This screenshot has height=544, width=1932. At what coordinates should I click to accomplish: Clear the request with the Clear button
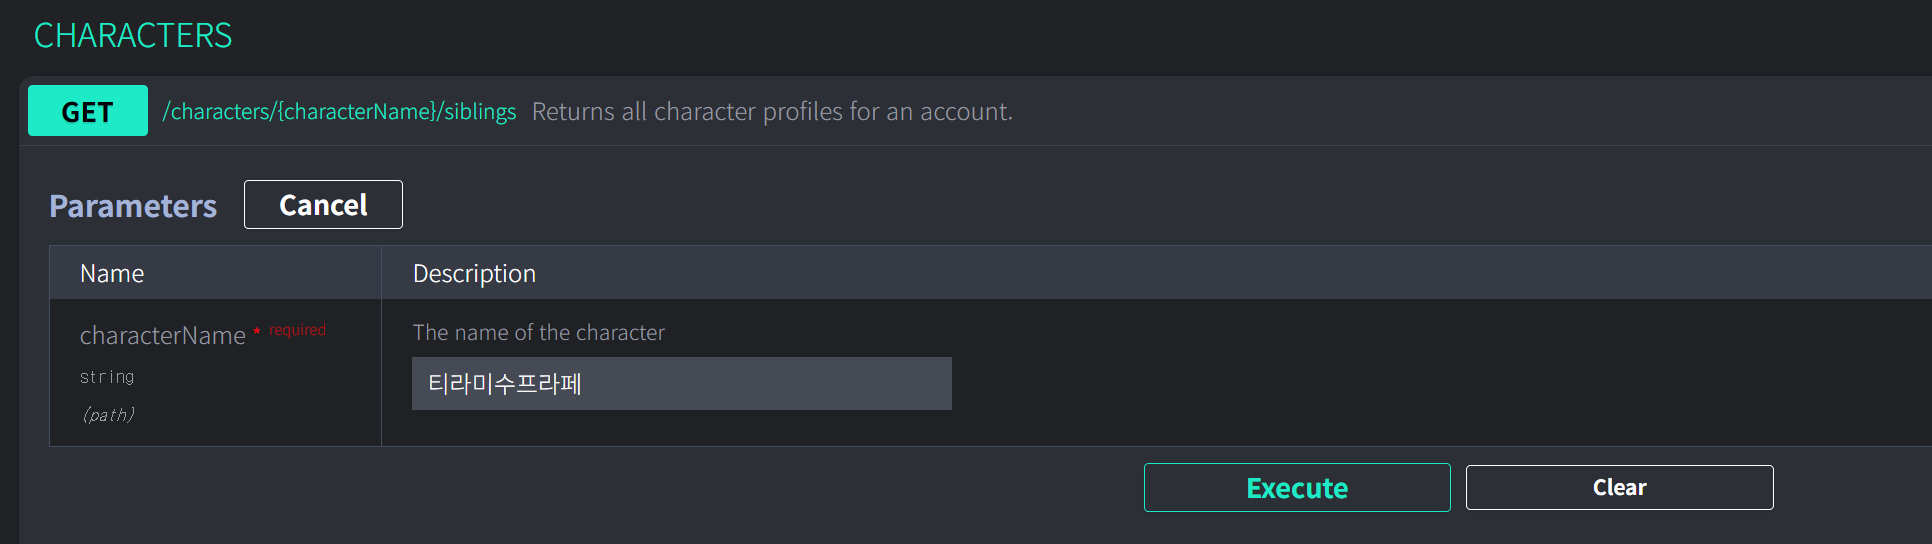pos(1619,488)
